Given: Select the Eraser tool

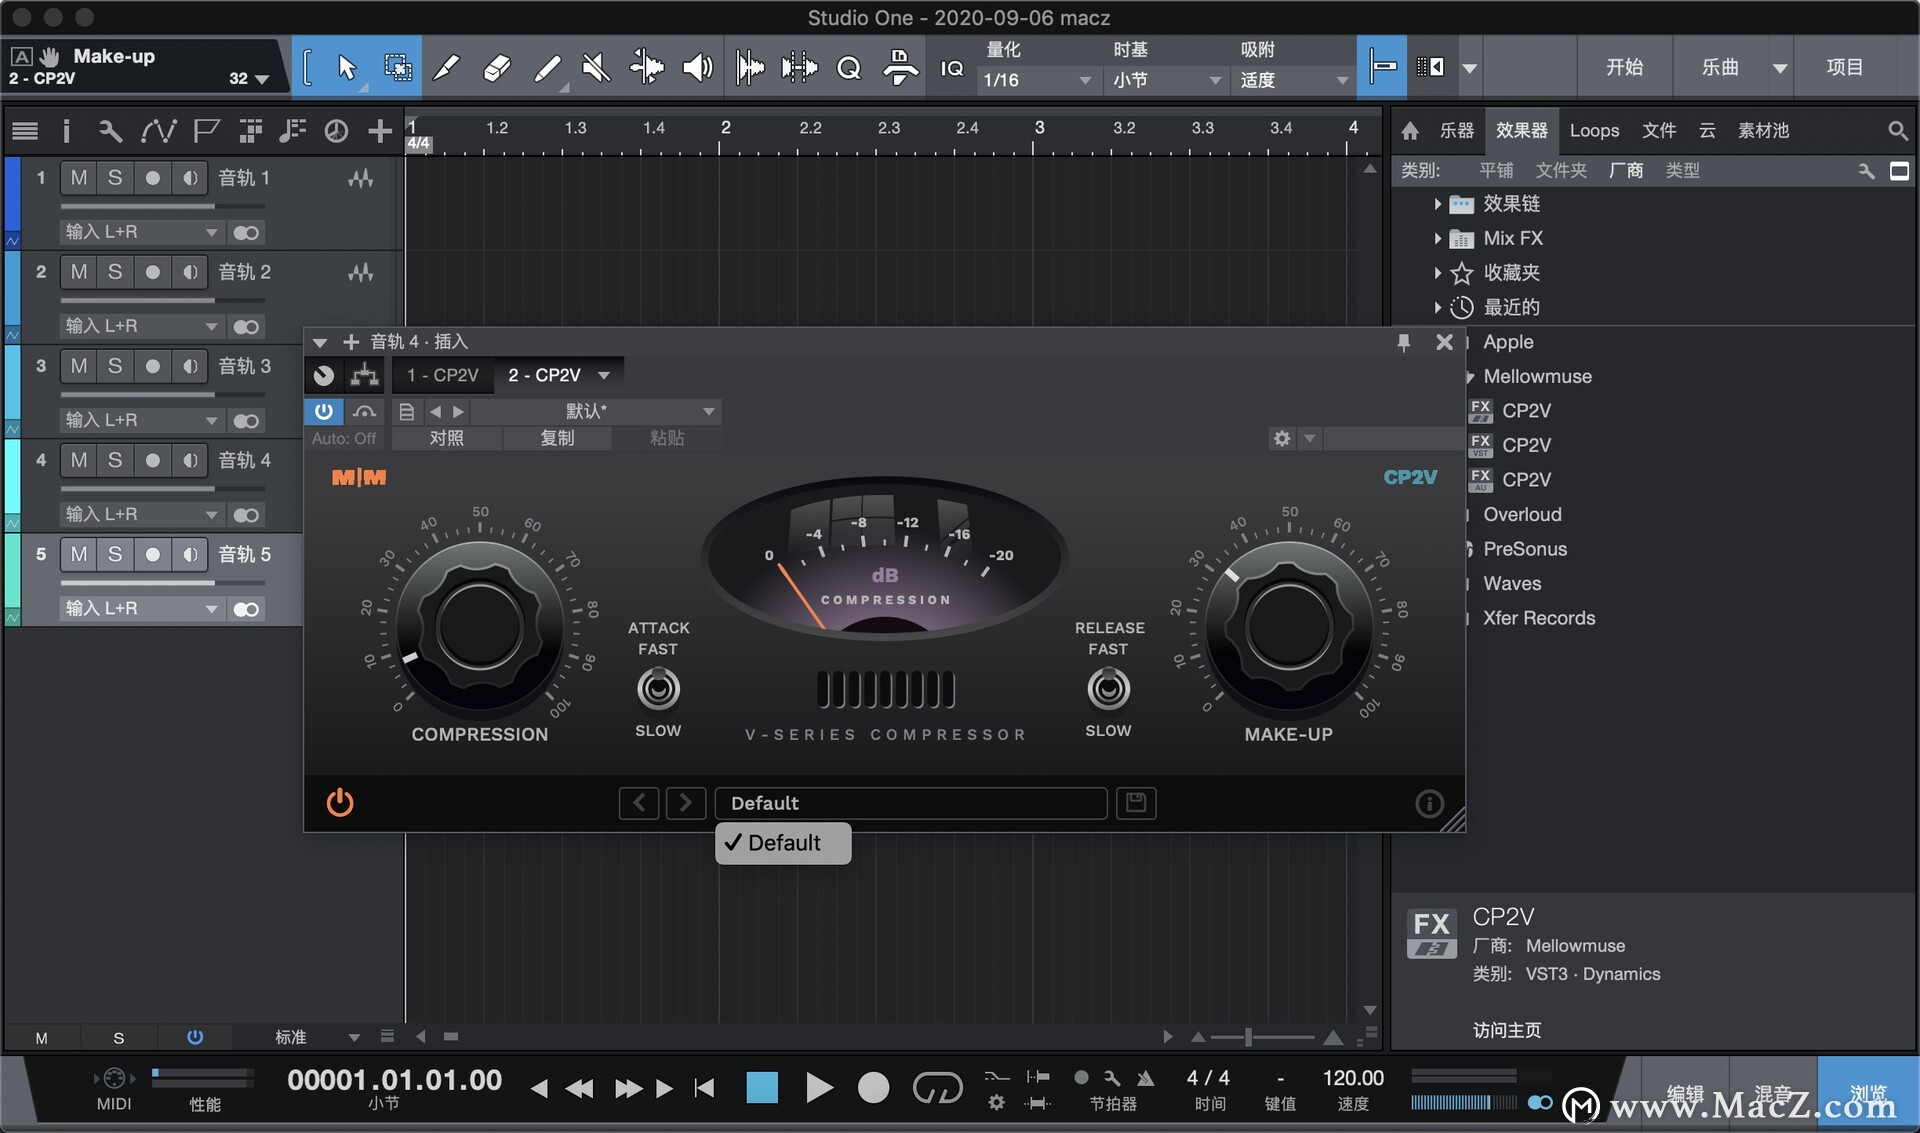Looking at the screenshot, I should point(496,67).
